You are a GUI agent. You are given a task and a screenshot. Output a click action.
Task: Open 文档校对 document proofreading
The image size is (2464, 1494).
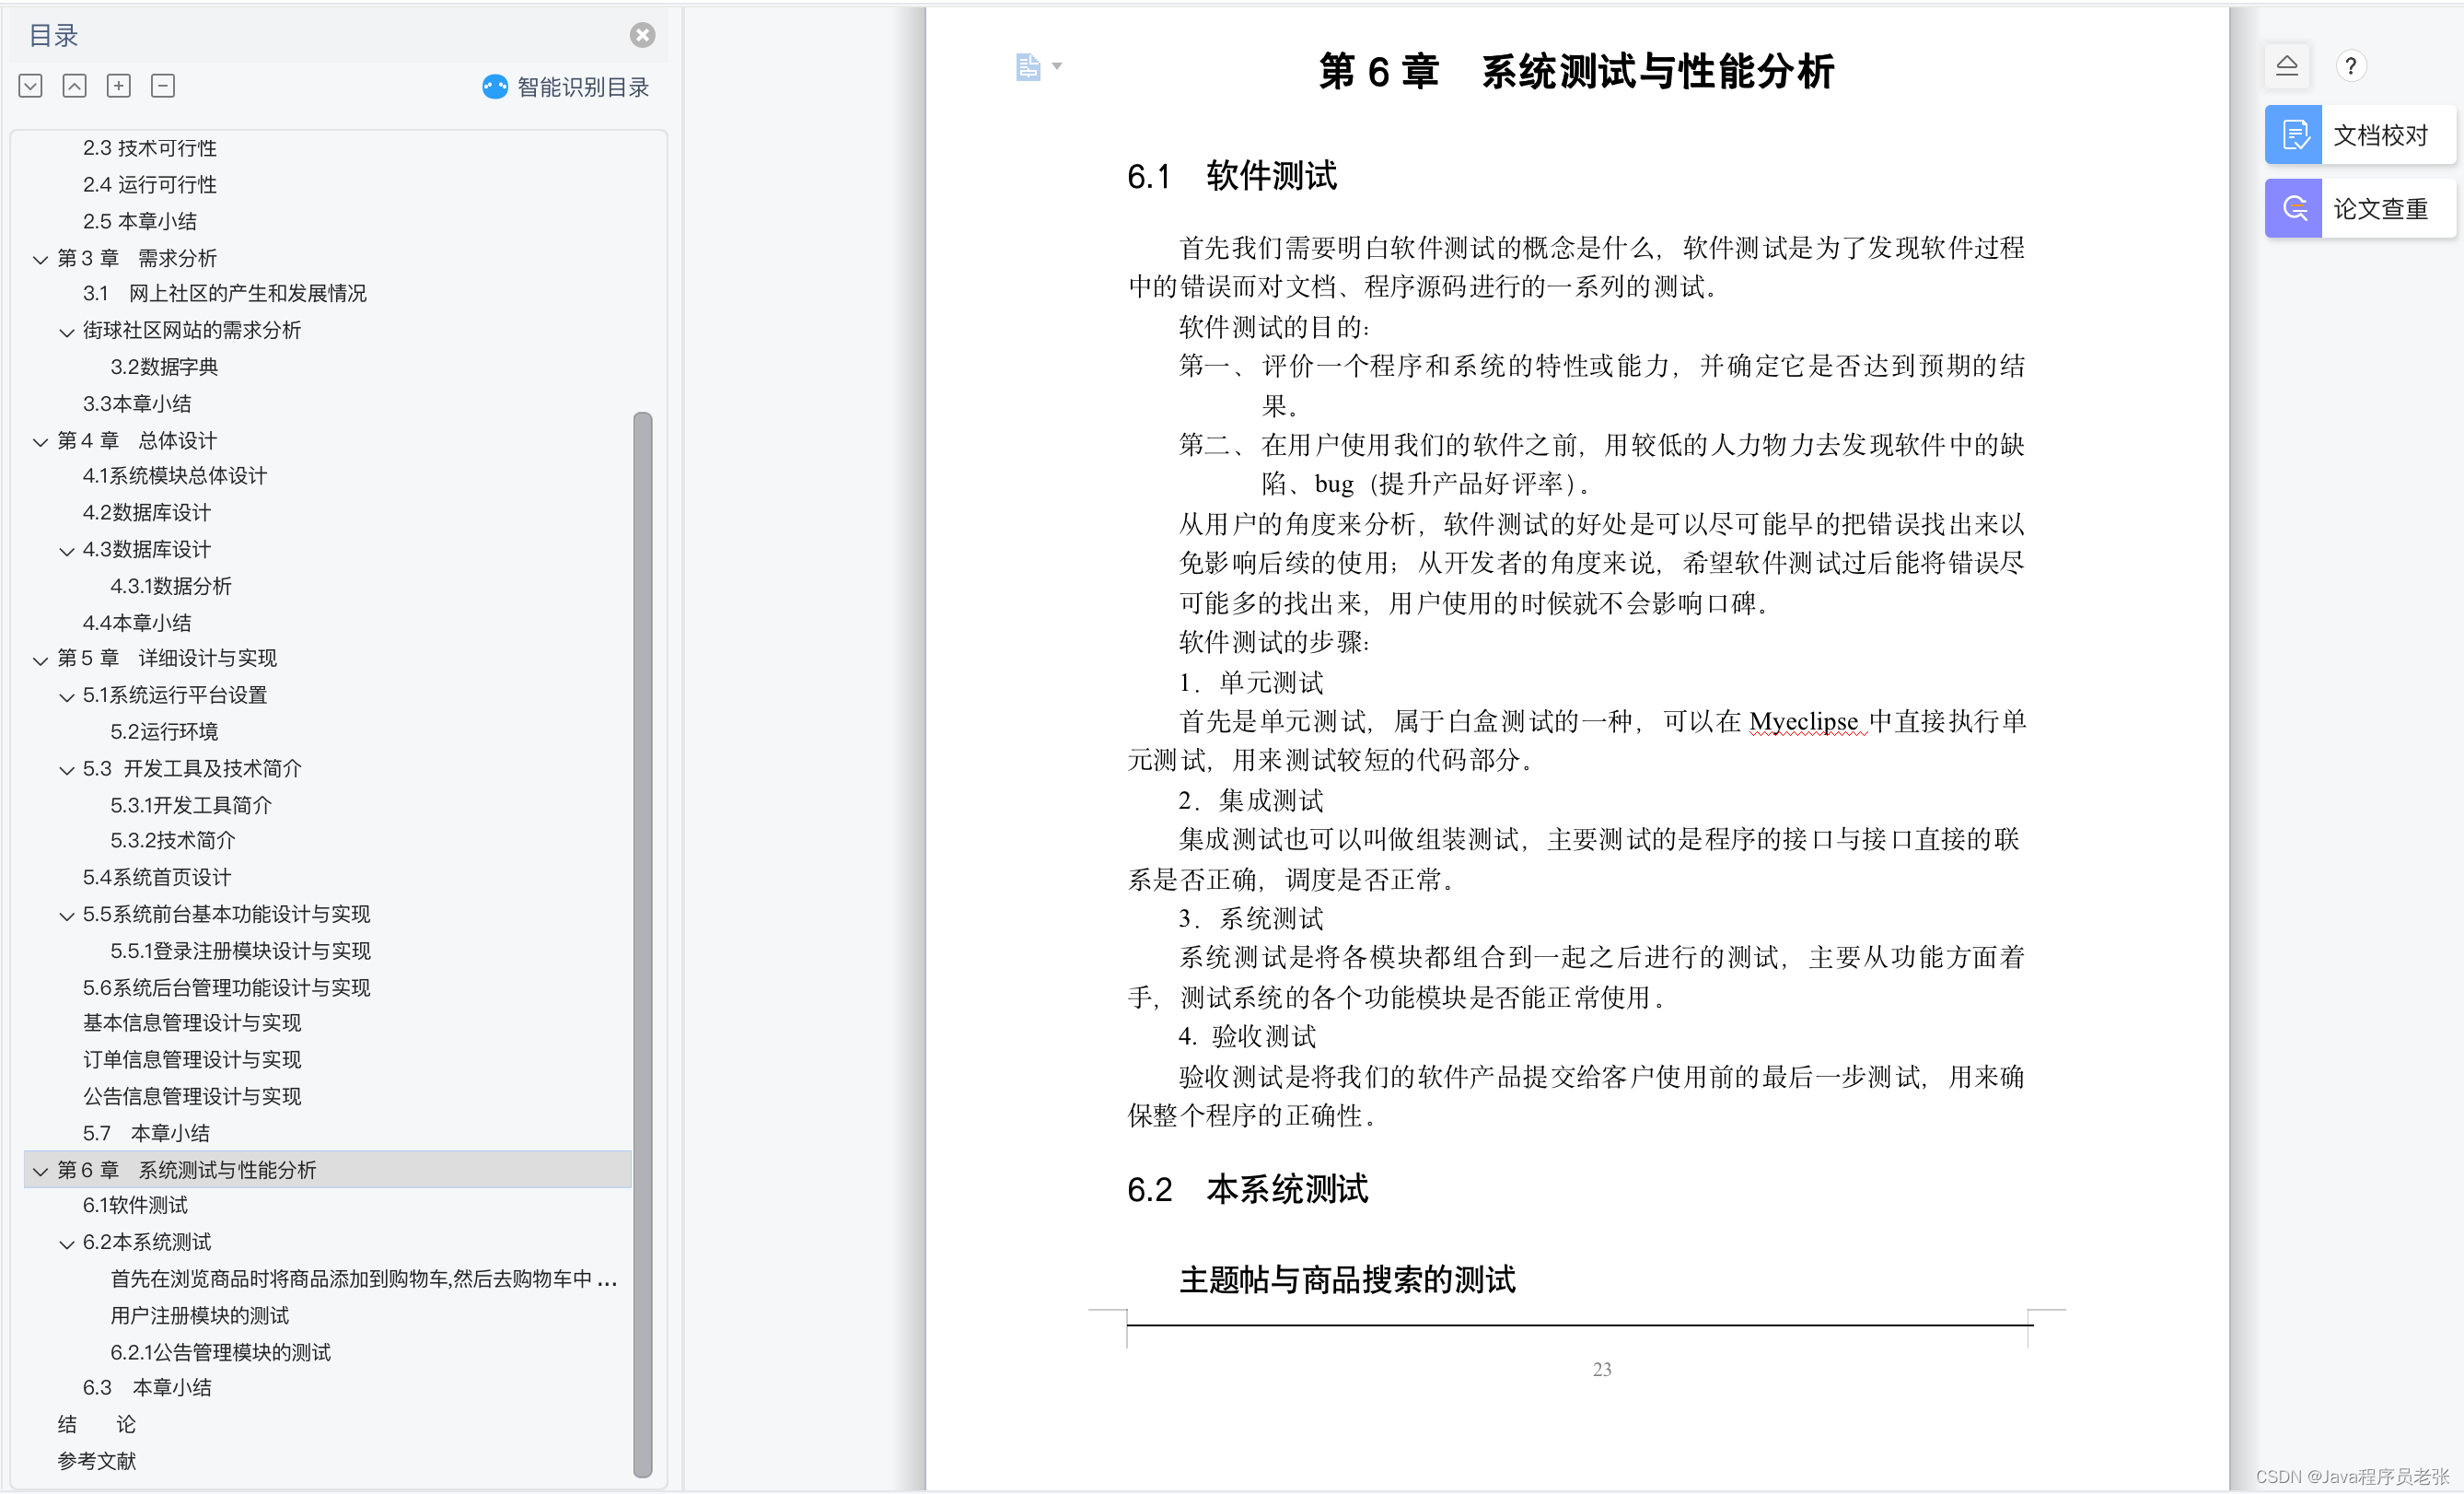pos(2360,134)
